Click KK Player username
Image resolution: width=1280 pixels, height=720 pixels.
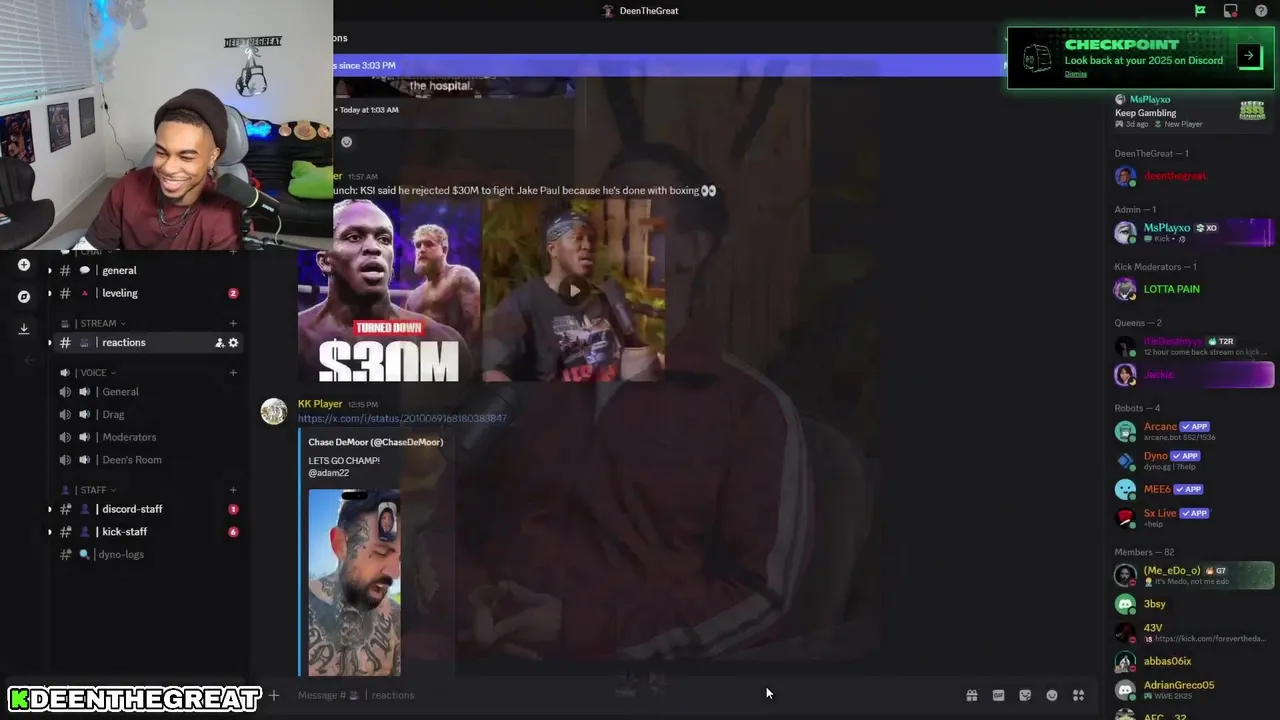pos(320,404)
